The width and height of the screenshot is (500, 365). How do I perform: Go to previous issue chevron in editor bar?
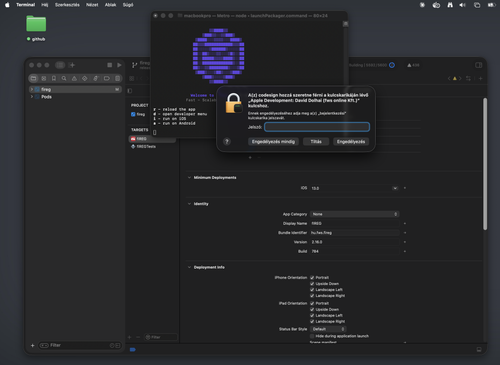[449, 78]
